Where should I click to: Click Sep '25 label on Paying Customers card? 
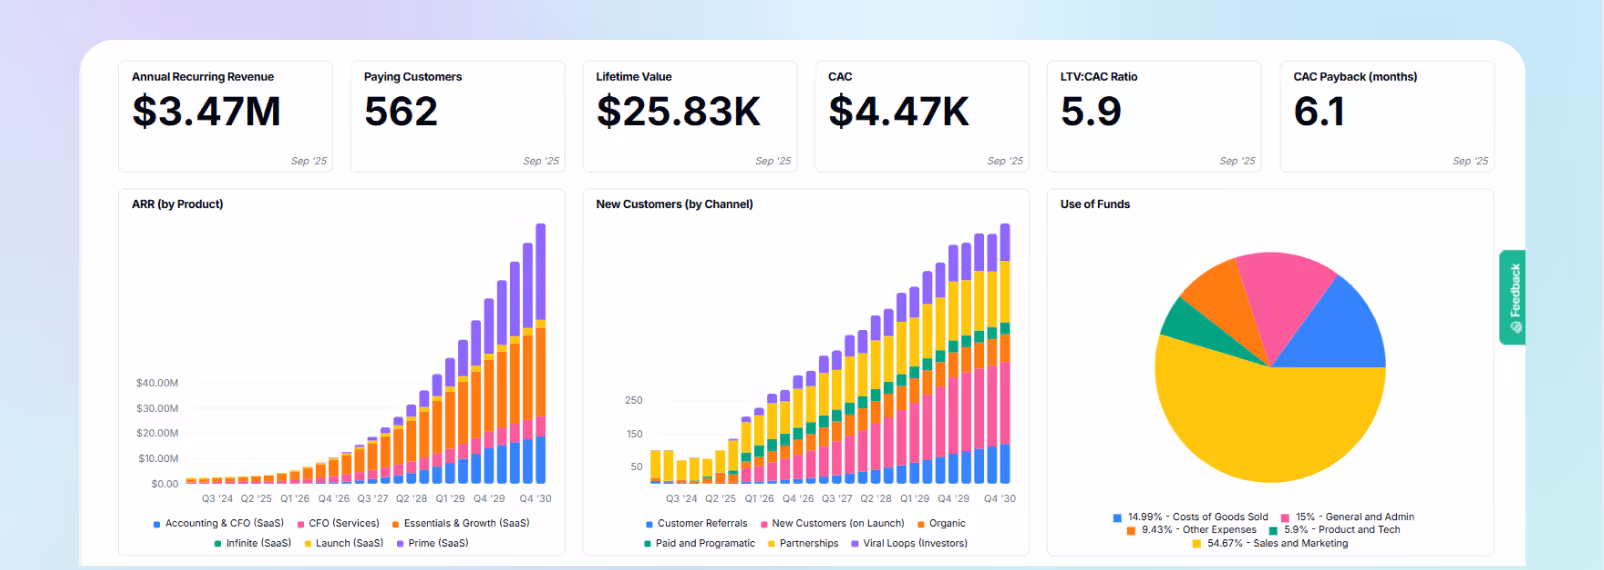pos(541,160)
